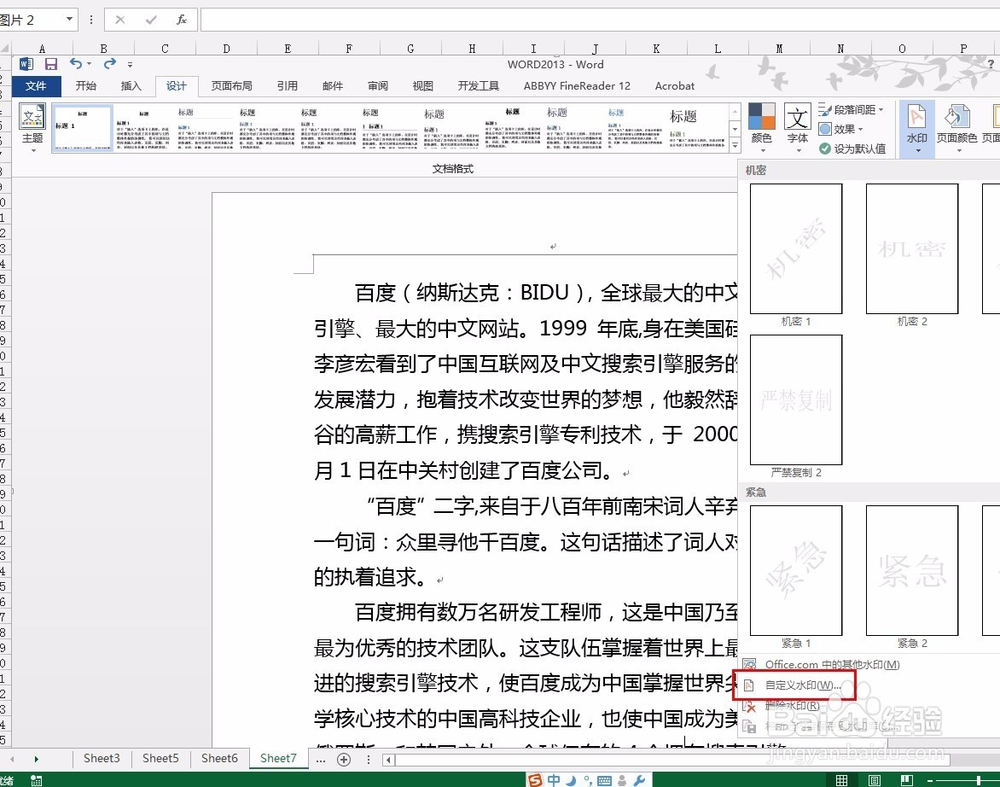Expand the document format gallery more arrow

click(x=735, y=146)
